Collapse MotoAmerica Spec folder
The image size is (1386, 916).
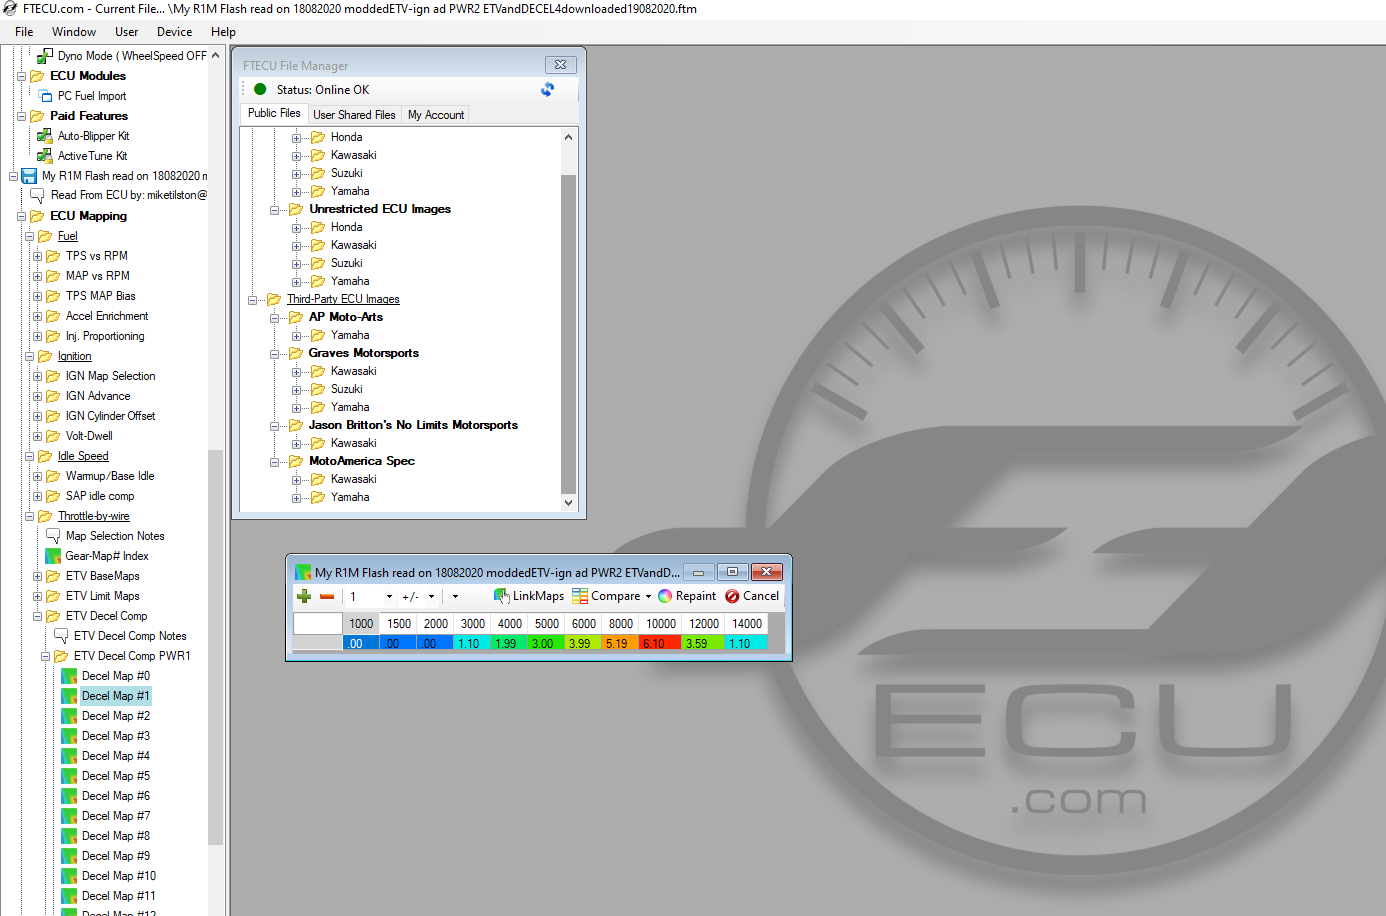(274, 462)
